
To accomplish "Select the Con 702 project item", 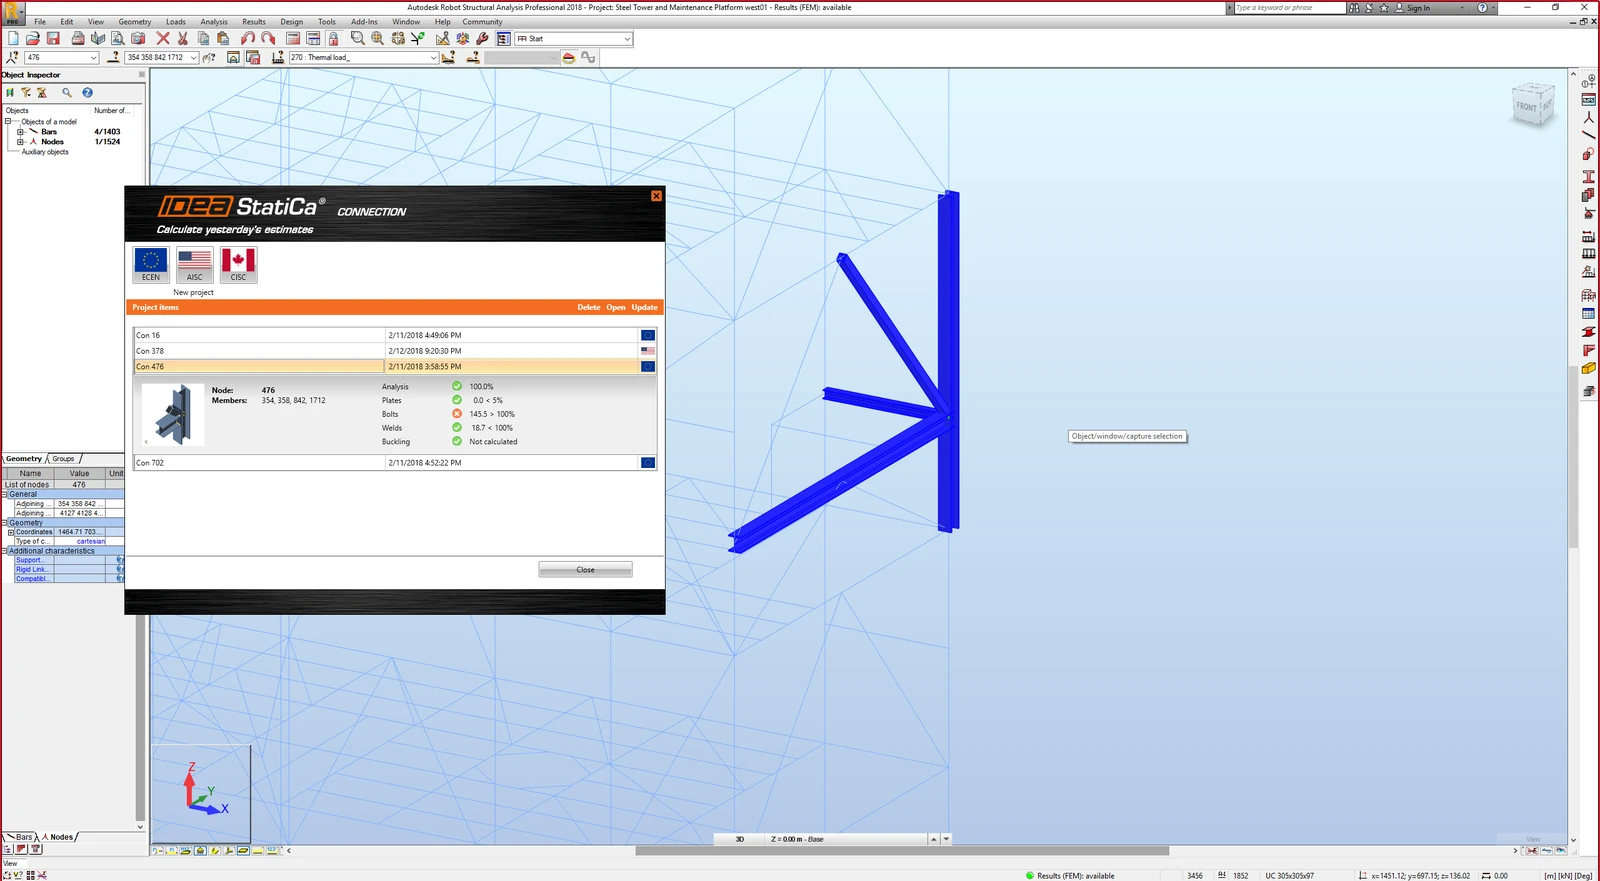I will 395,463.
